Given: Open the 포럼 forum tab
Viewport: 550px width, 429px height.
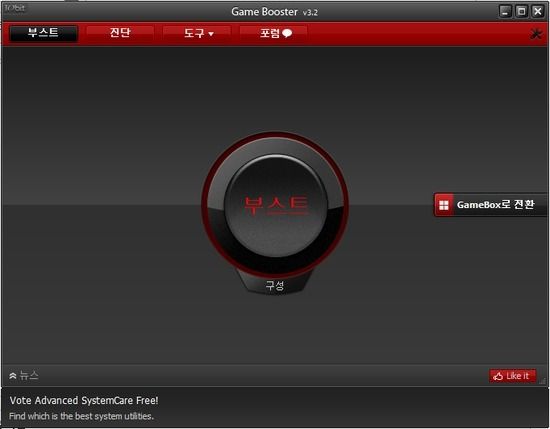Looking at the screenshot, I should [x=274, y=33].
